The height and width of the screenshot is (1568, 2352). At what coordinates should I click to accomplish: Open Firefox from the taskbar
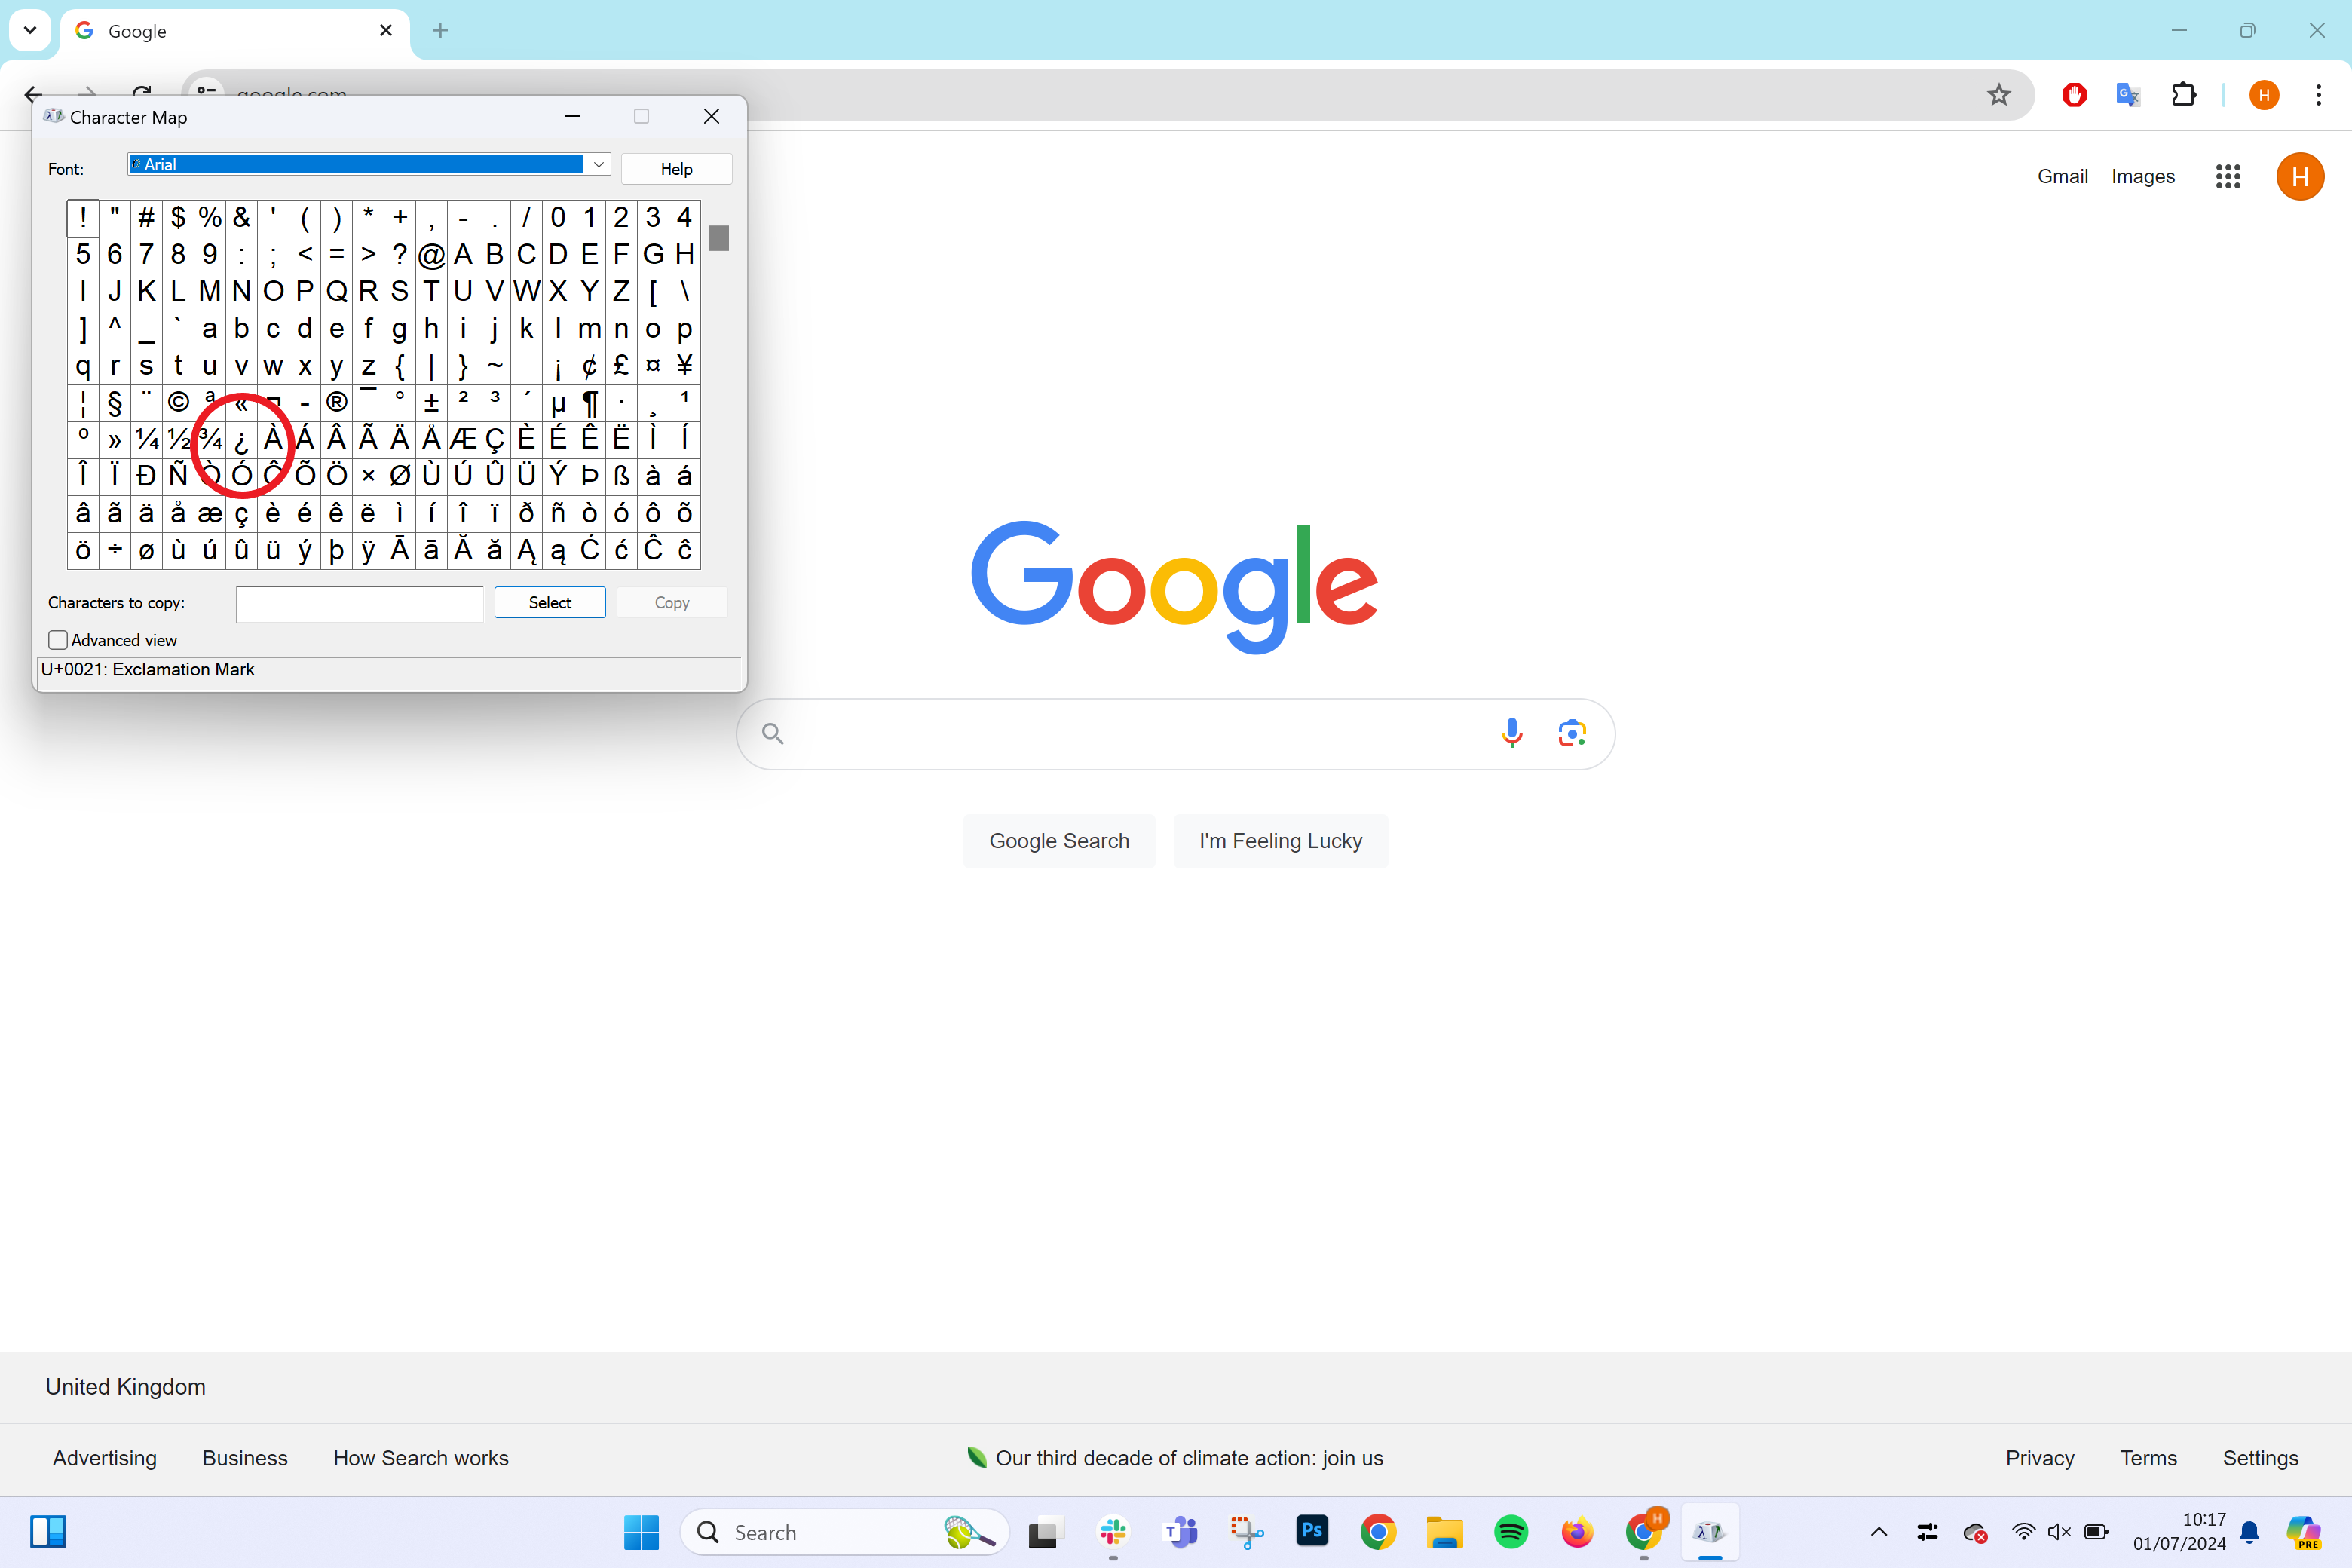[1577, 1532]
